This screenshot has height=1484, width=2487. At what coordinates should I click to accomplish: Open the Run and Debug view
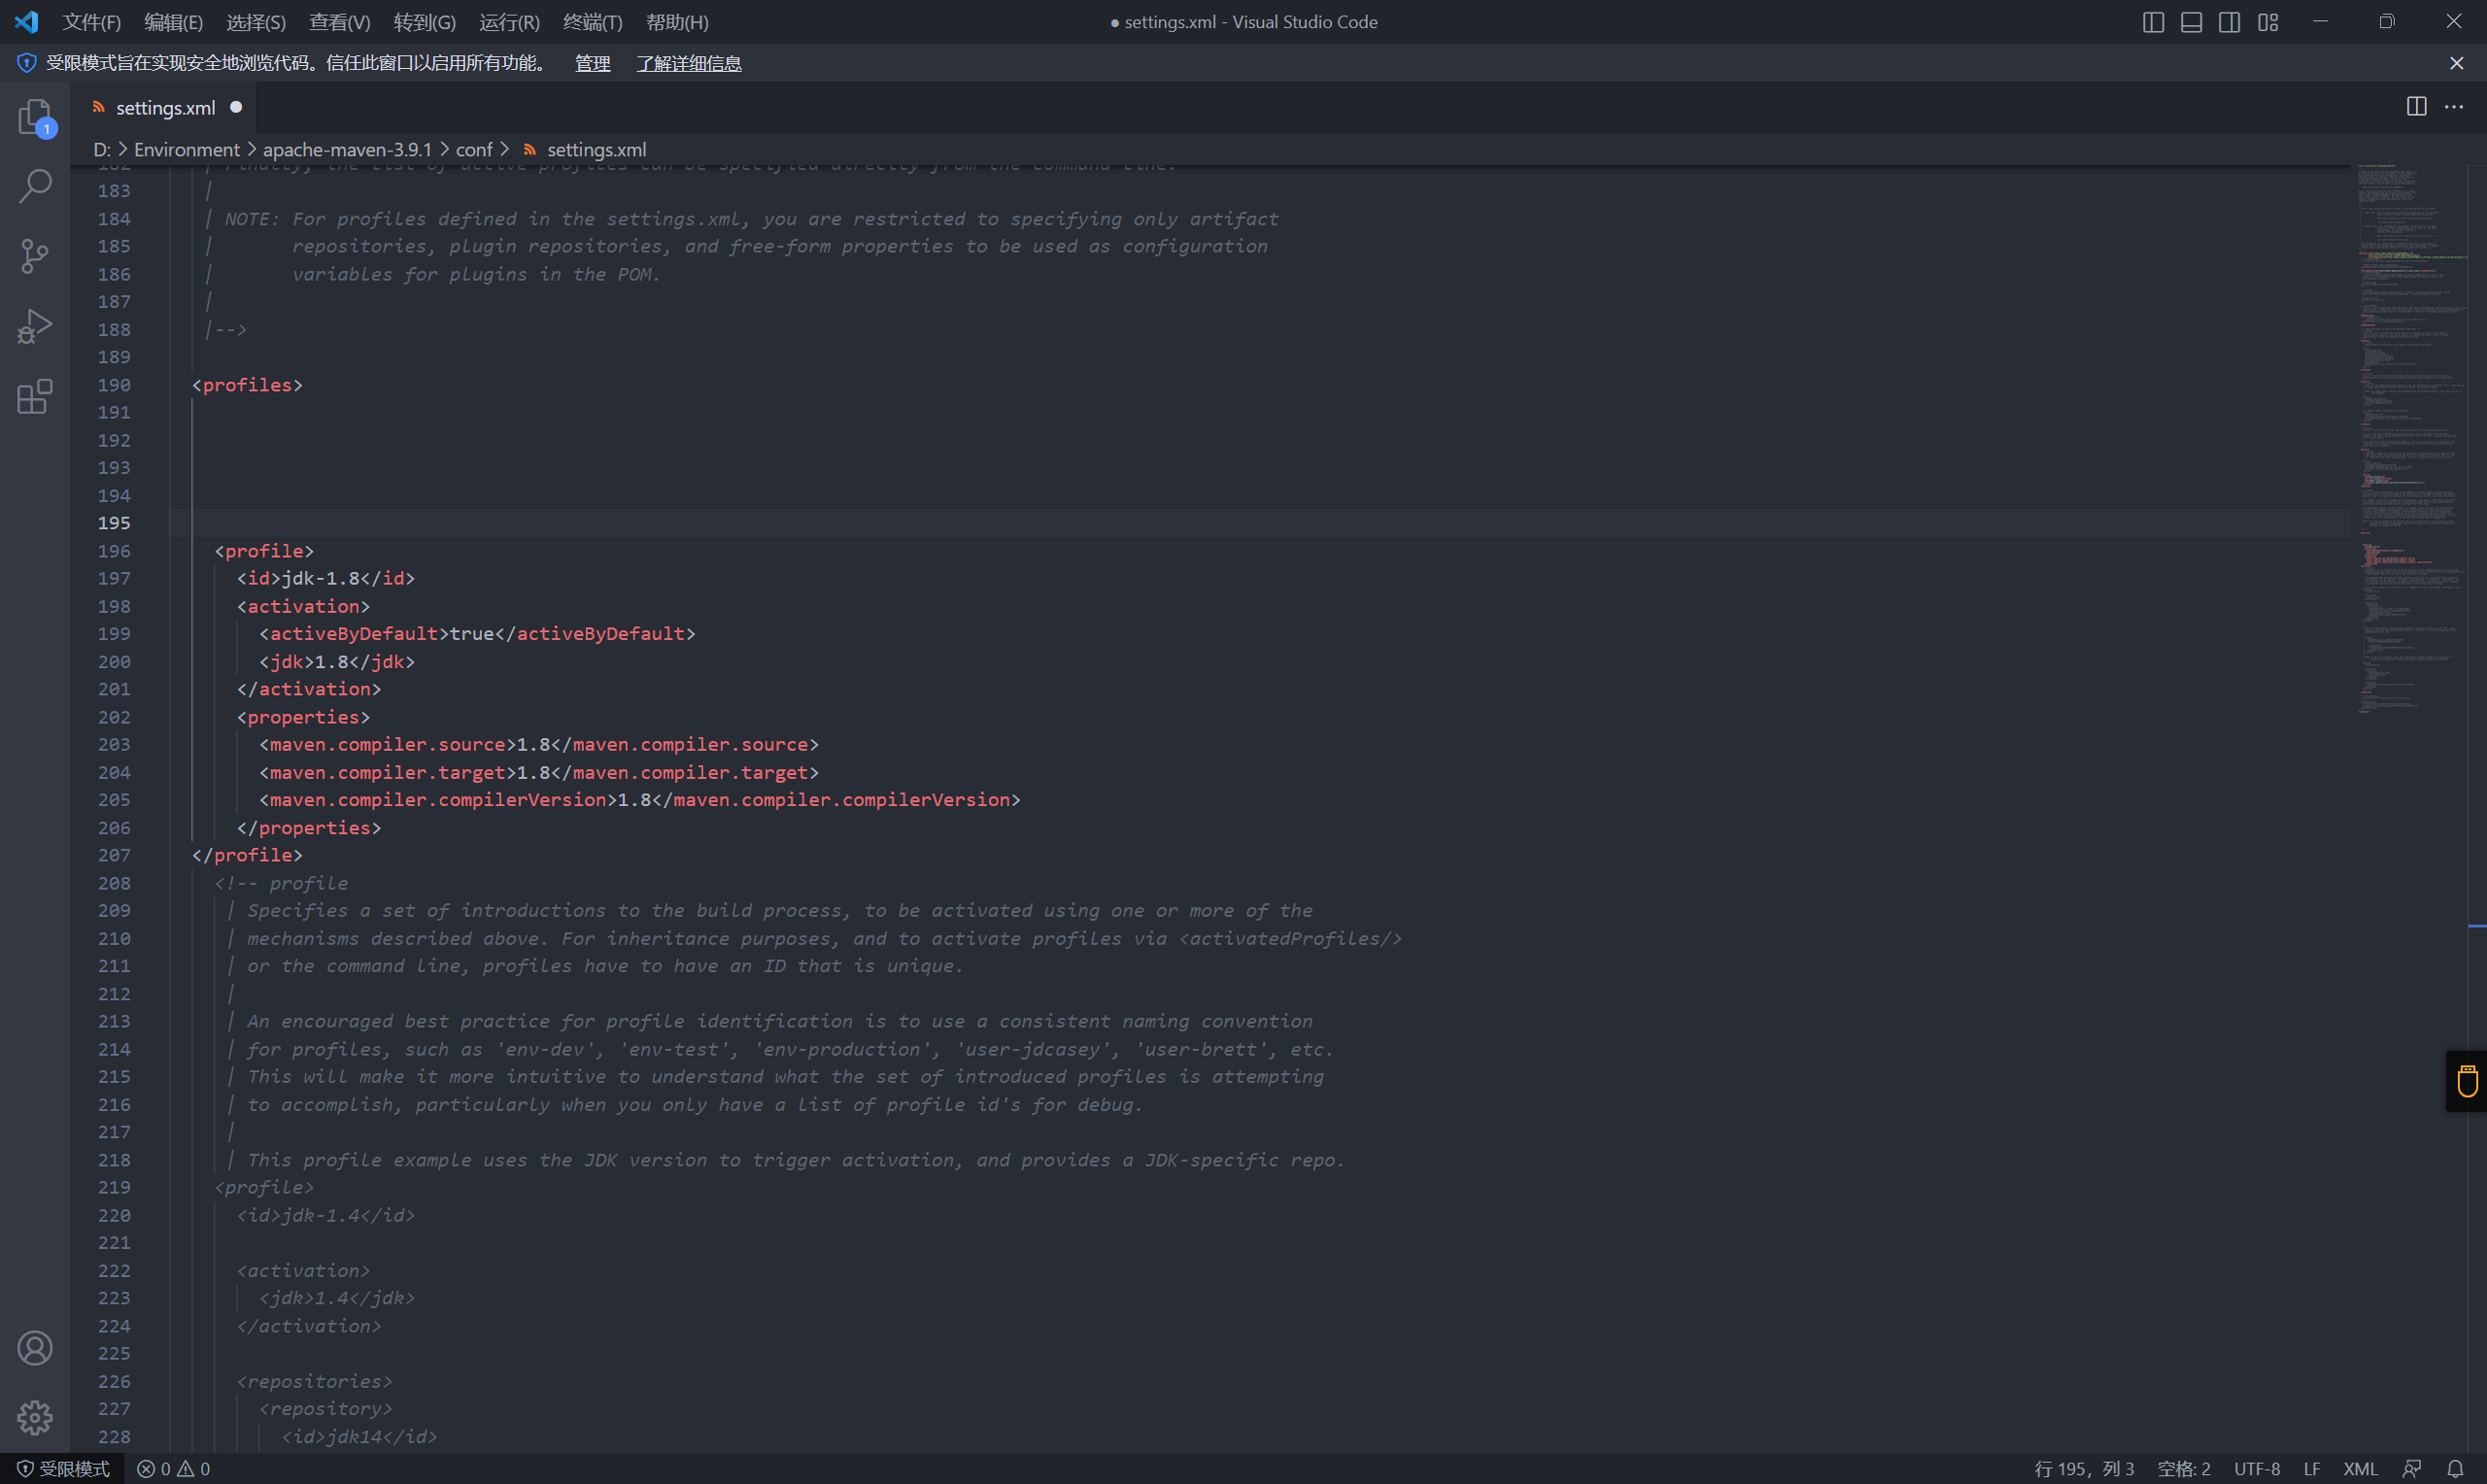click(x=35, y=326)
